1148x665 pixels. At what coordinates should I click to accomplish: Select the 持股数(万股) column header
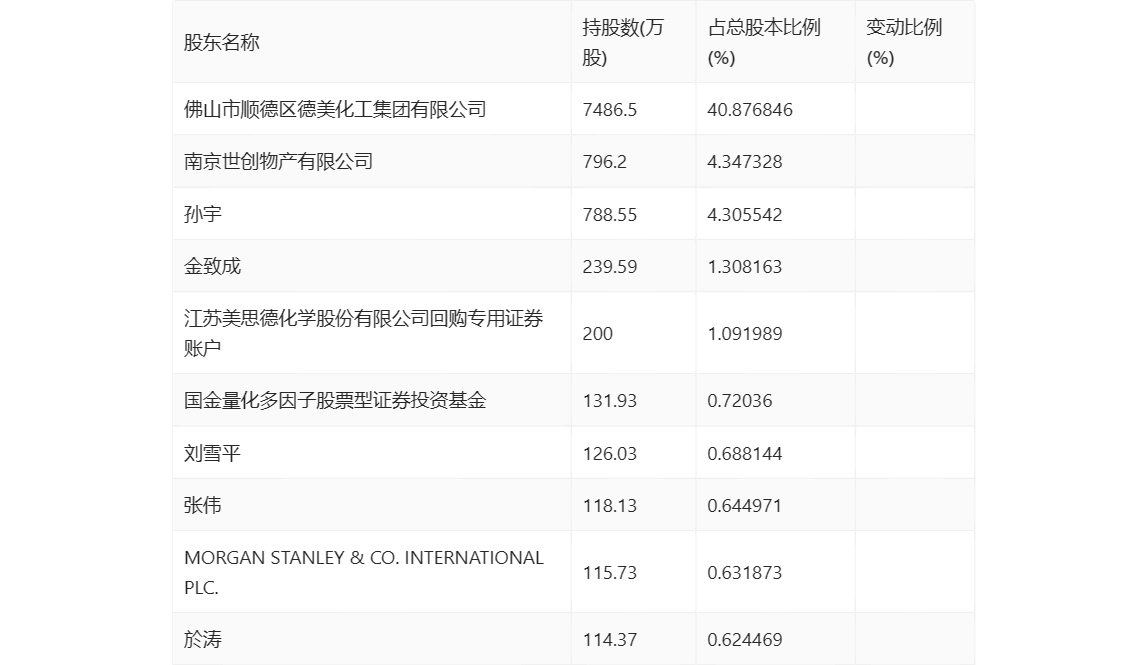(x=623, y=42)
